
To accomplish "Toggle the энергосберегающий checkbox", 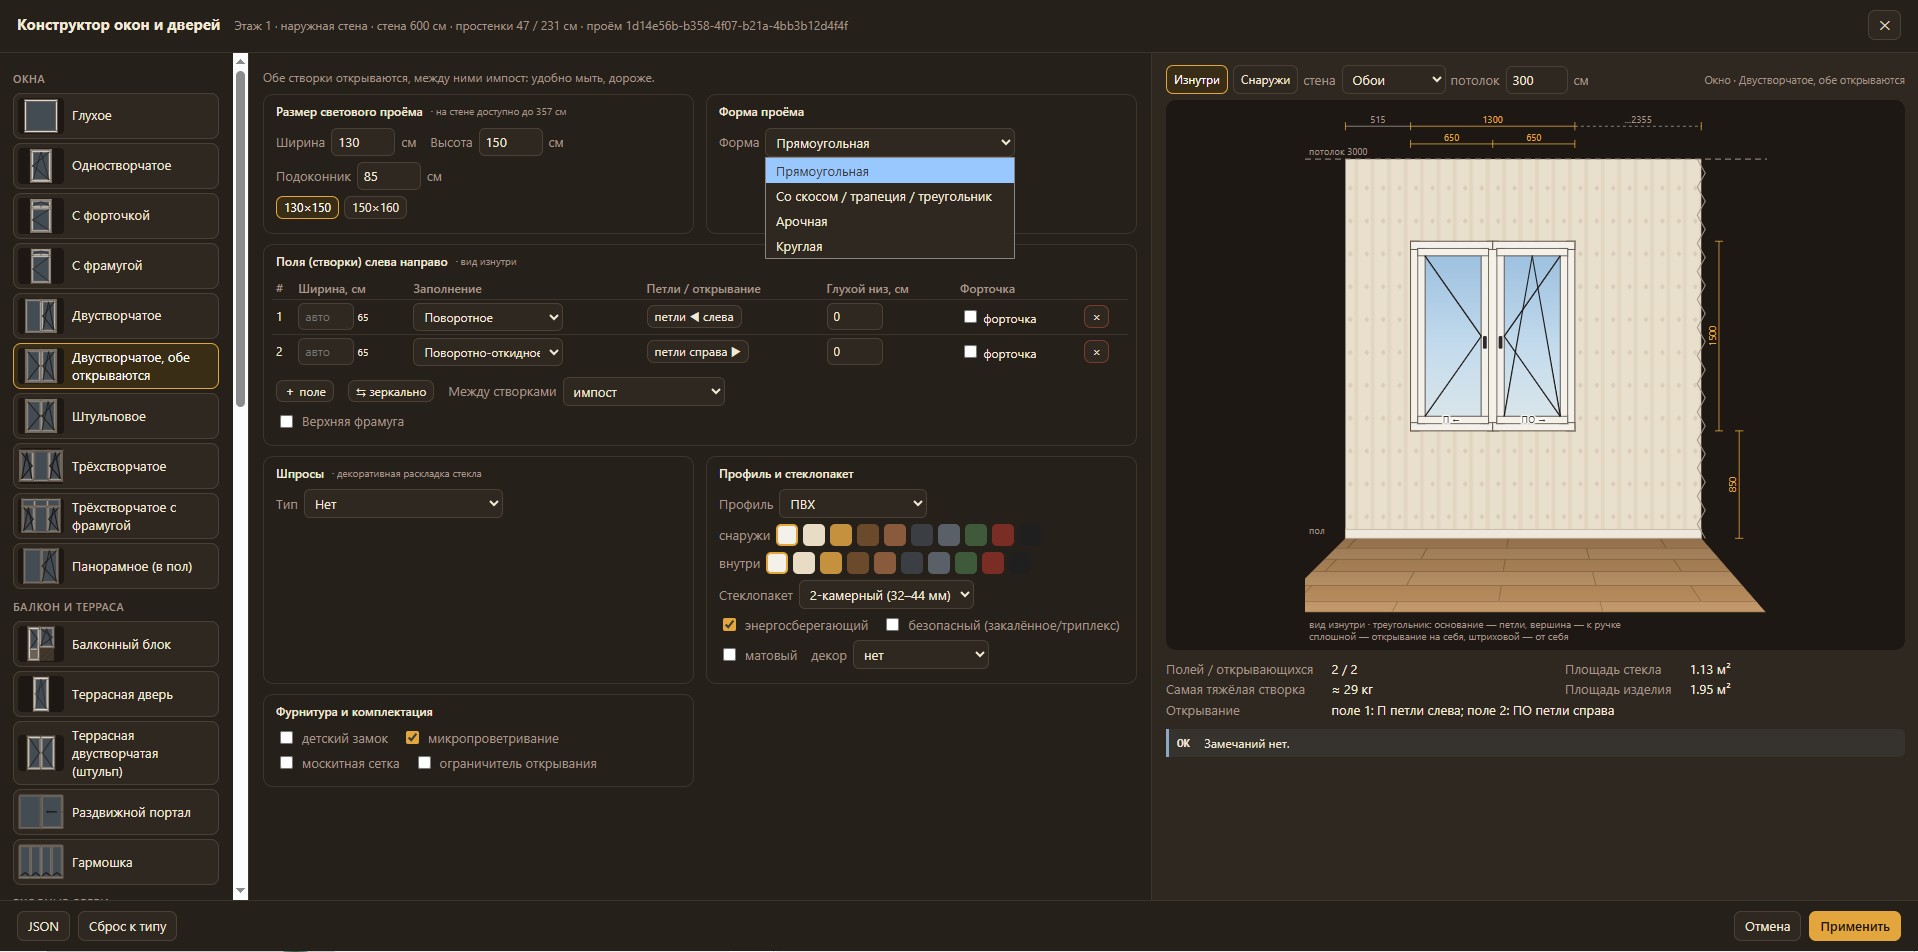I will [729, 625].
